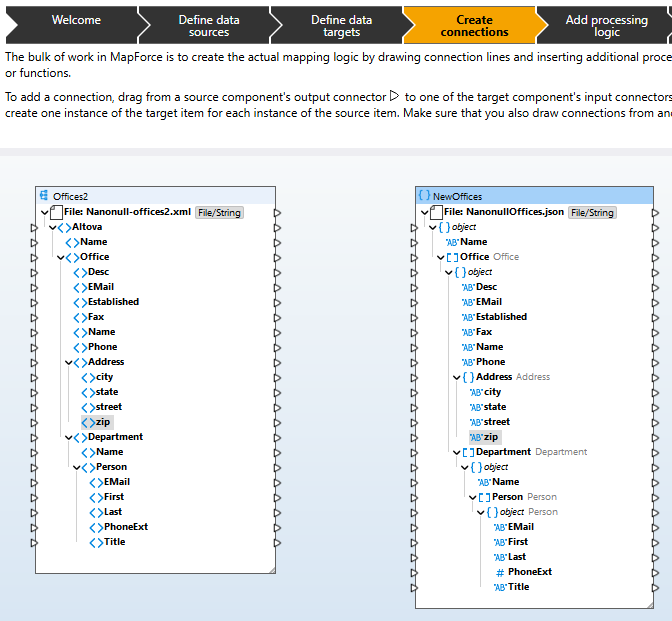The width and height of the screenshot is (672, 621).
Task: Click the Office array icon in NewOffices
Action: coord(452,257)
